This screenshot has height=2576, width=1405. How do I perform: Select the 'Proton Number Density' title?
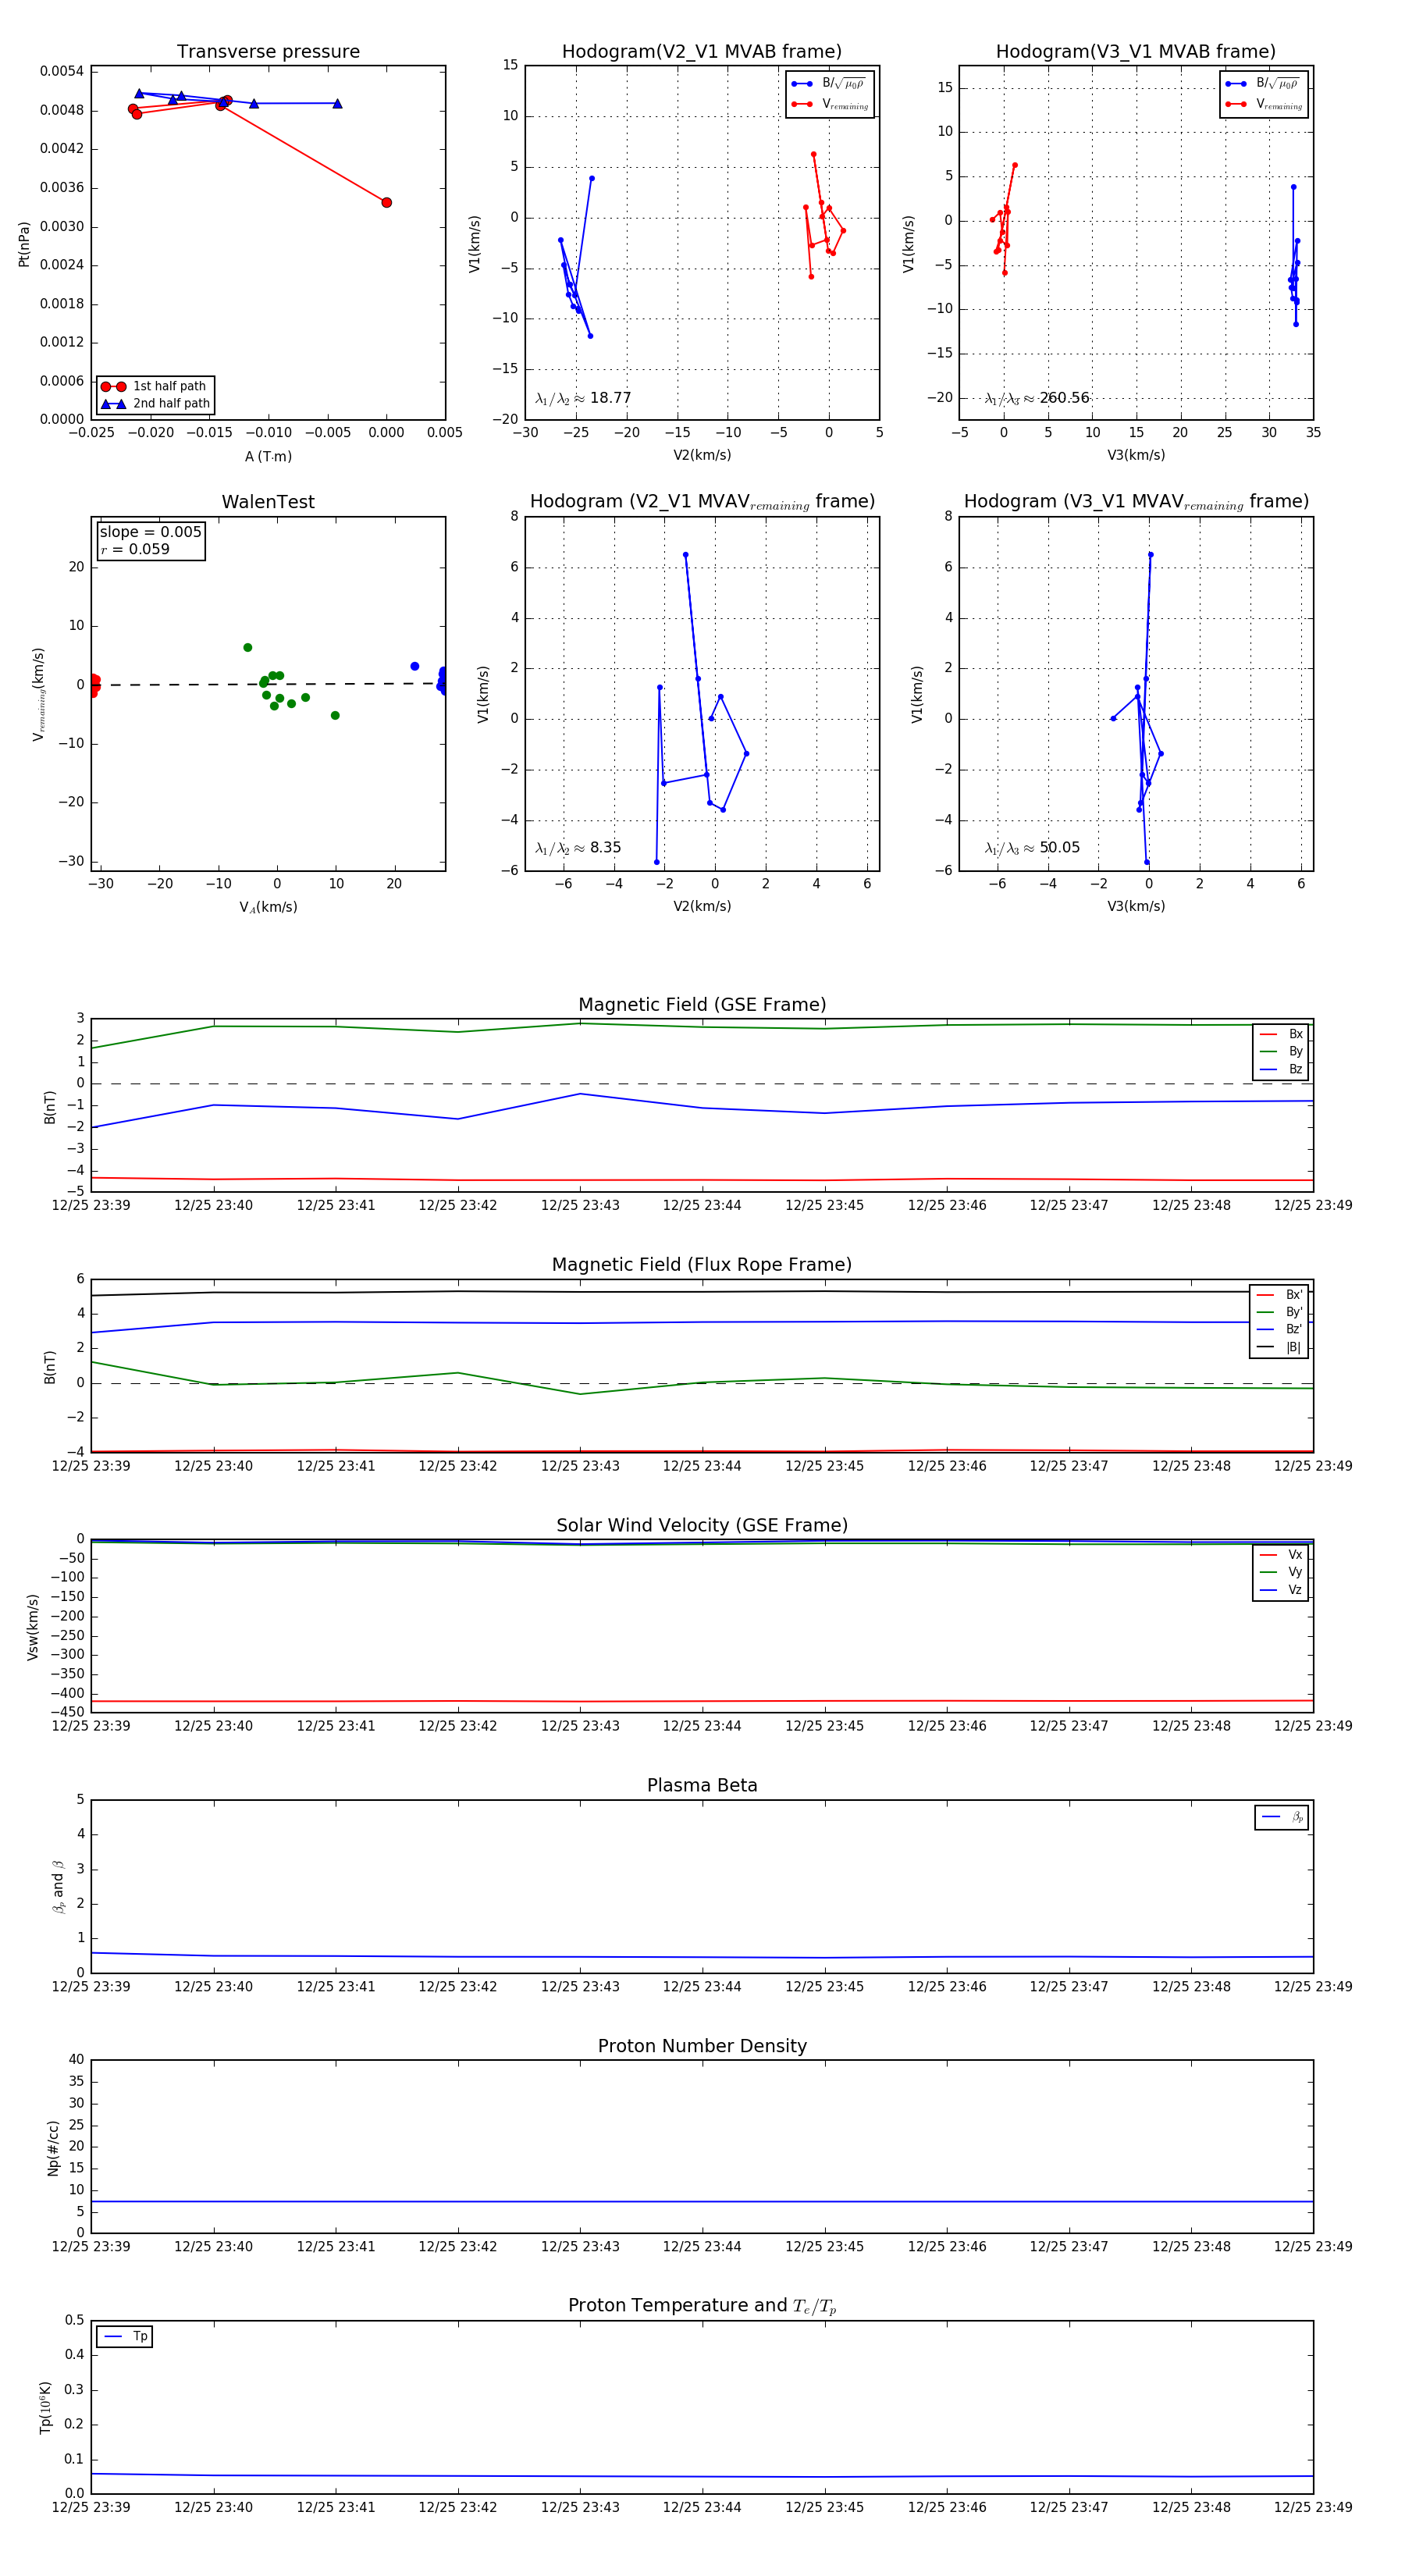tap(702, 2046)
